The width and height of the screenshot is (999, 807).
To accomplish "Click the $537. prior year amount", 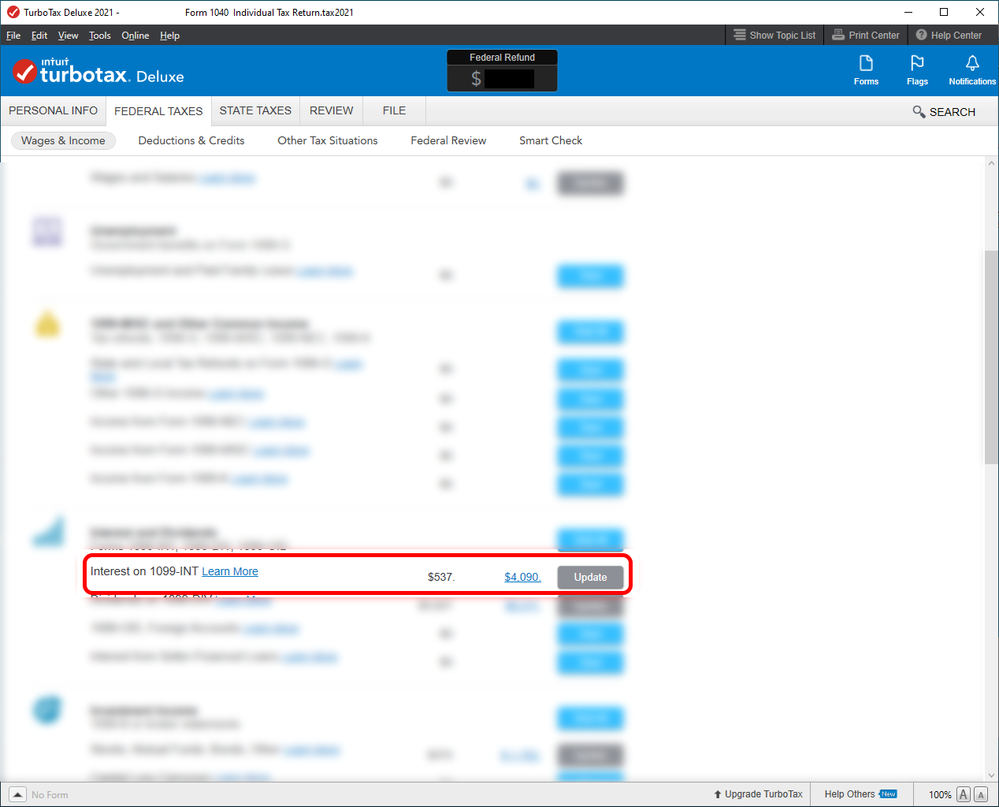I will 442,577.
